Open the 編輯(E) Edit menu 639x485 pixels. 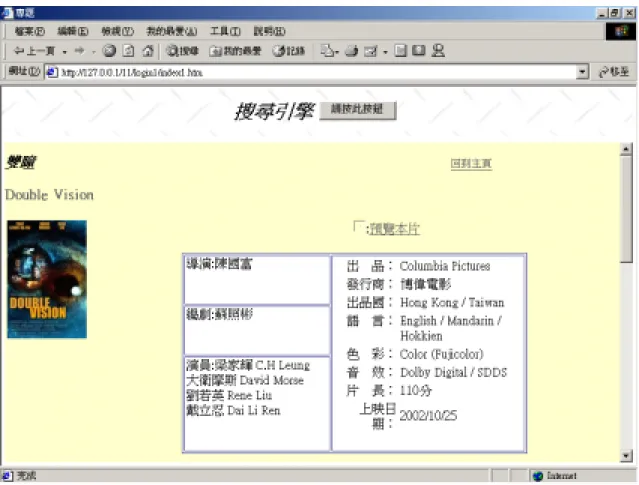[73, 31]
